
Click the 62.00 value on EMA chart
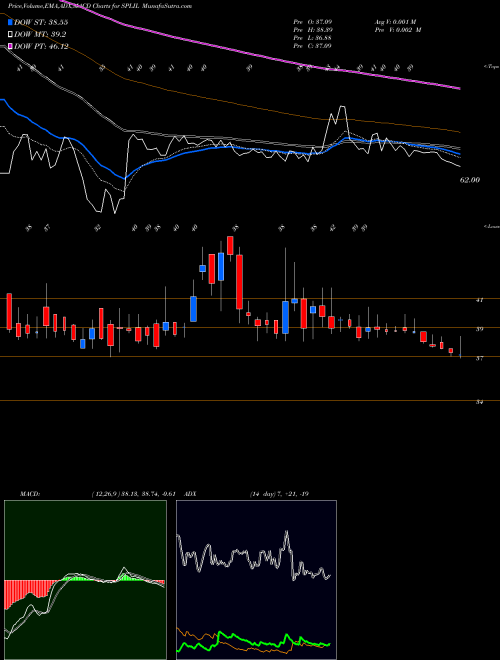click(470, 180)
